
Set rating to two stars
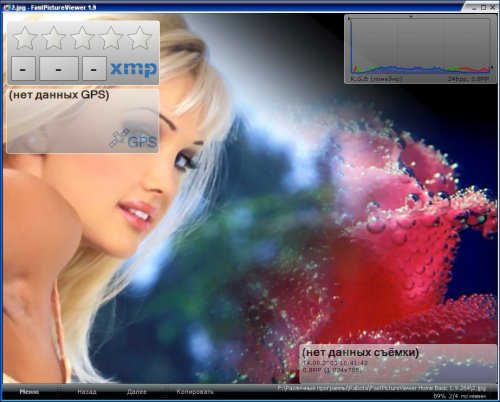point(53,38)
